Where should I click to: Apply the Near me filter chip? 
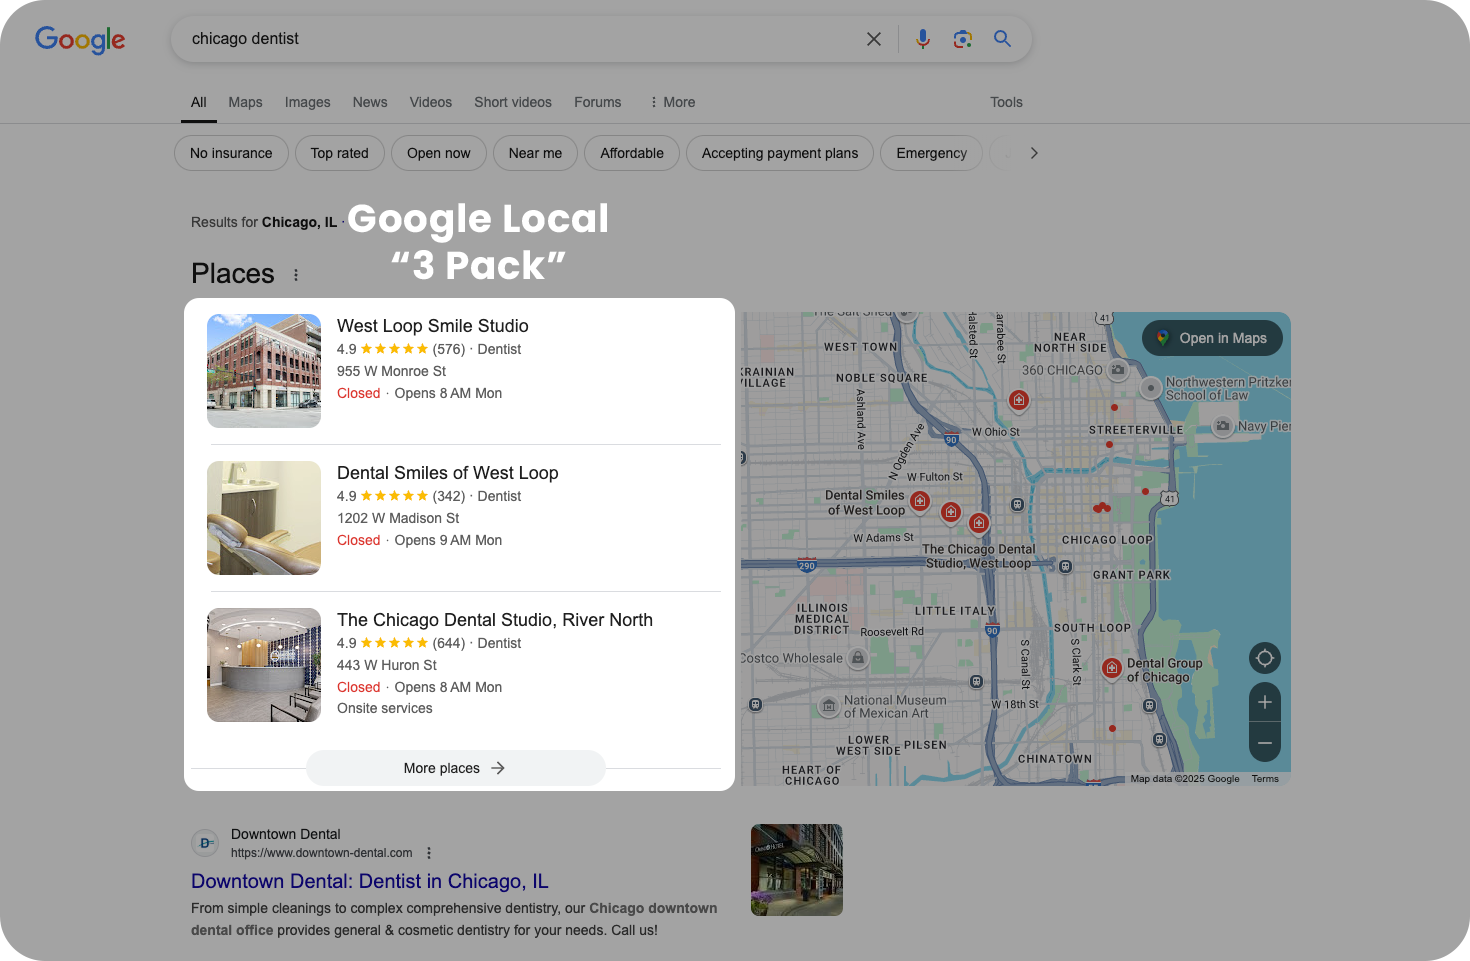tap(535, 153)
